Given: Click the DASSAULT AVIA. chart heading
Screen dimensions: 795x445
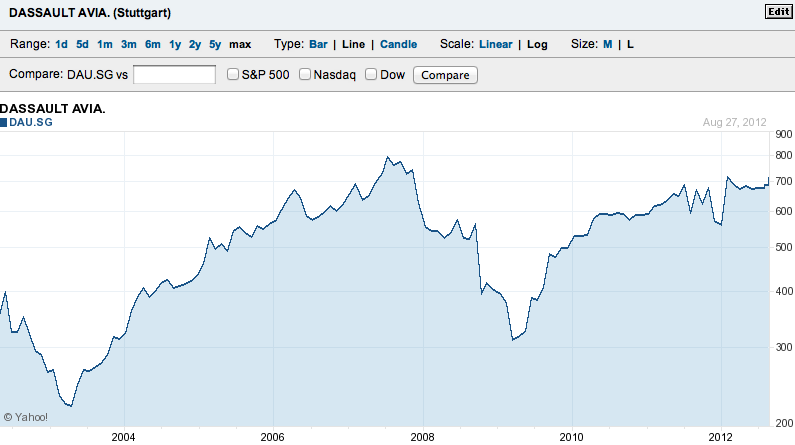Looking at the screenshot, I should coord(53,108).
